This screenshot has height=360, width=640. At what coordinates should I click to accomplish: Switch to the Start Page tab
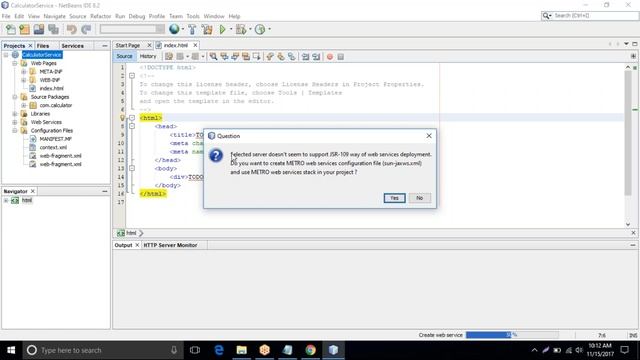[x=128, y=45]
